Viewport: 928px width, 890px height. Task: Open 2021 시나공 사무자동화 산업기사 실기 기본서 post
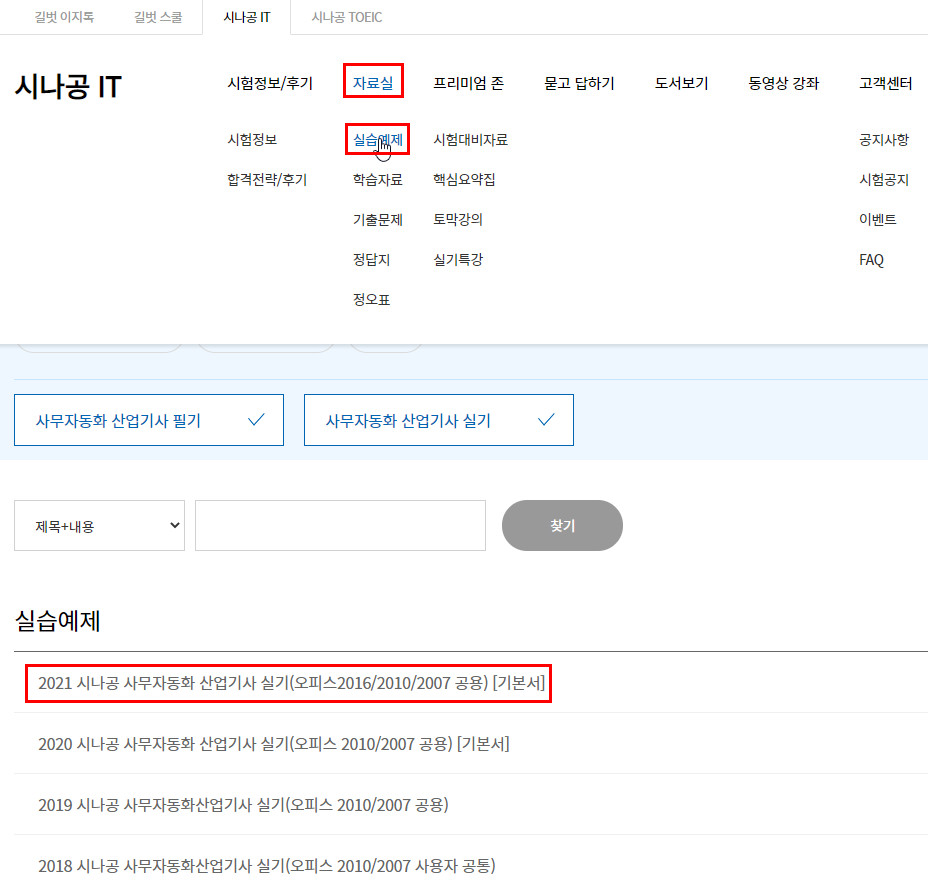(x=291, y=683)
